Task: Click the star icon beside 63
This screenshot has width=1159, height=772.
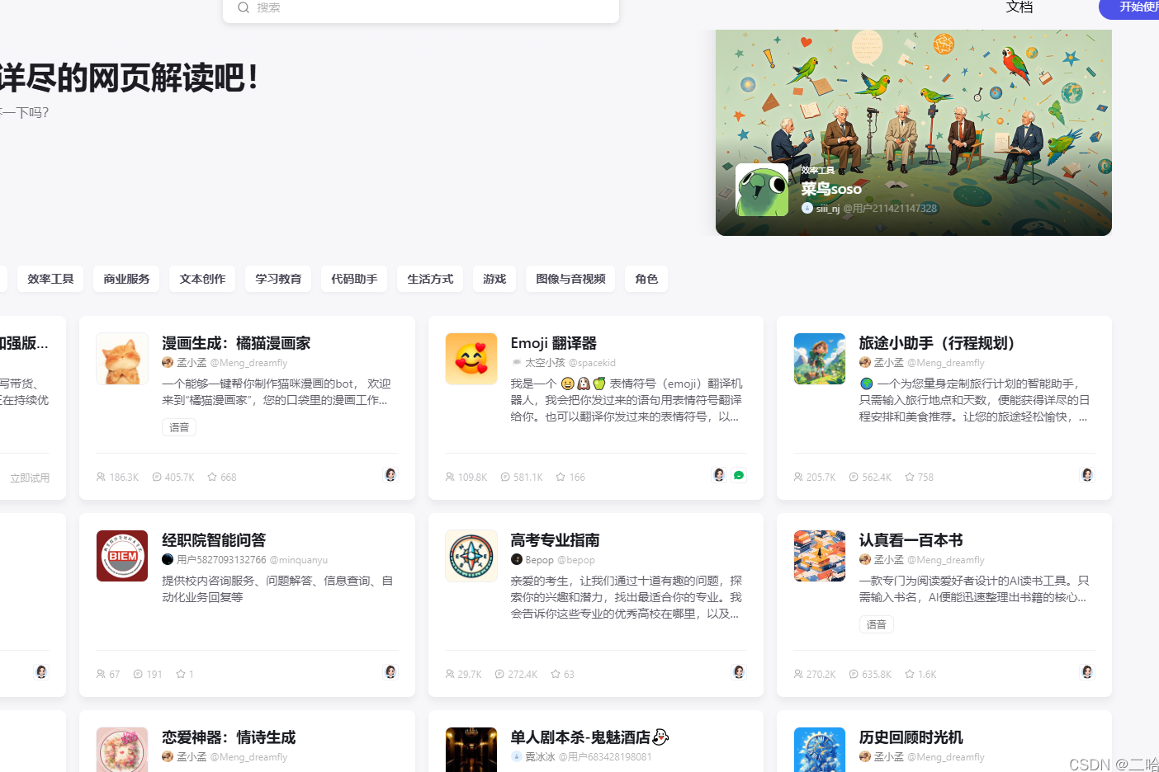Action: [x=556, y=674]
